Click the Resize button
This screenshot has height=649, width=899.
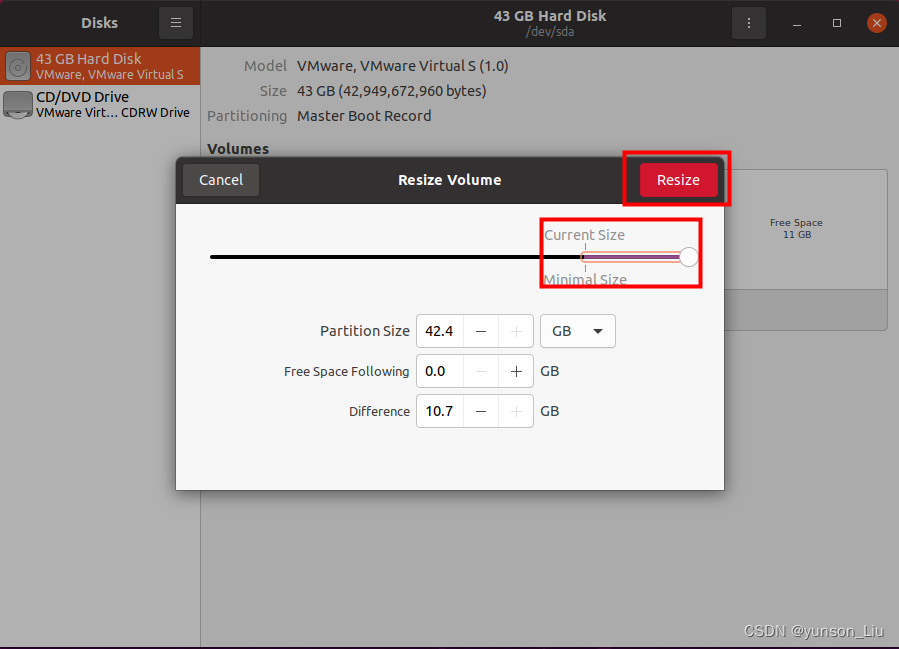(678, 180)
